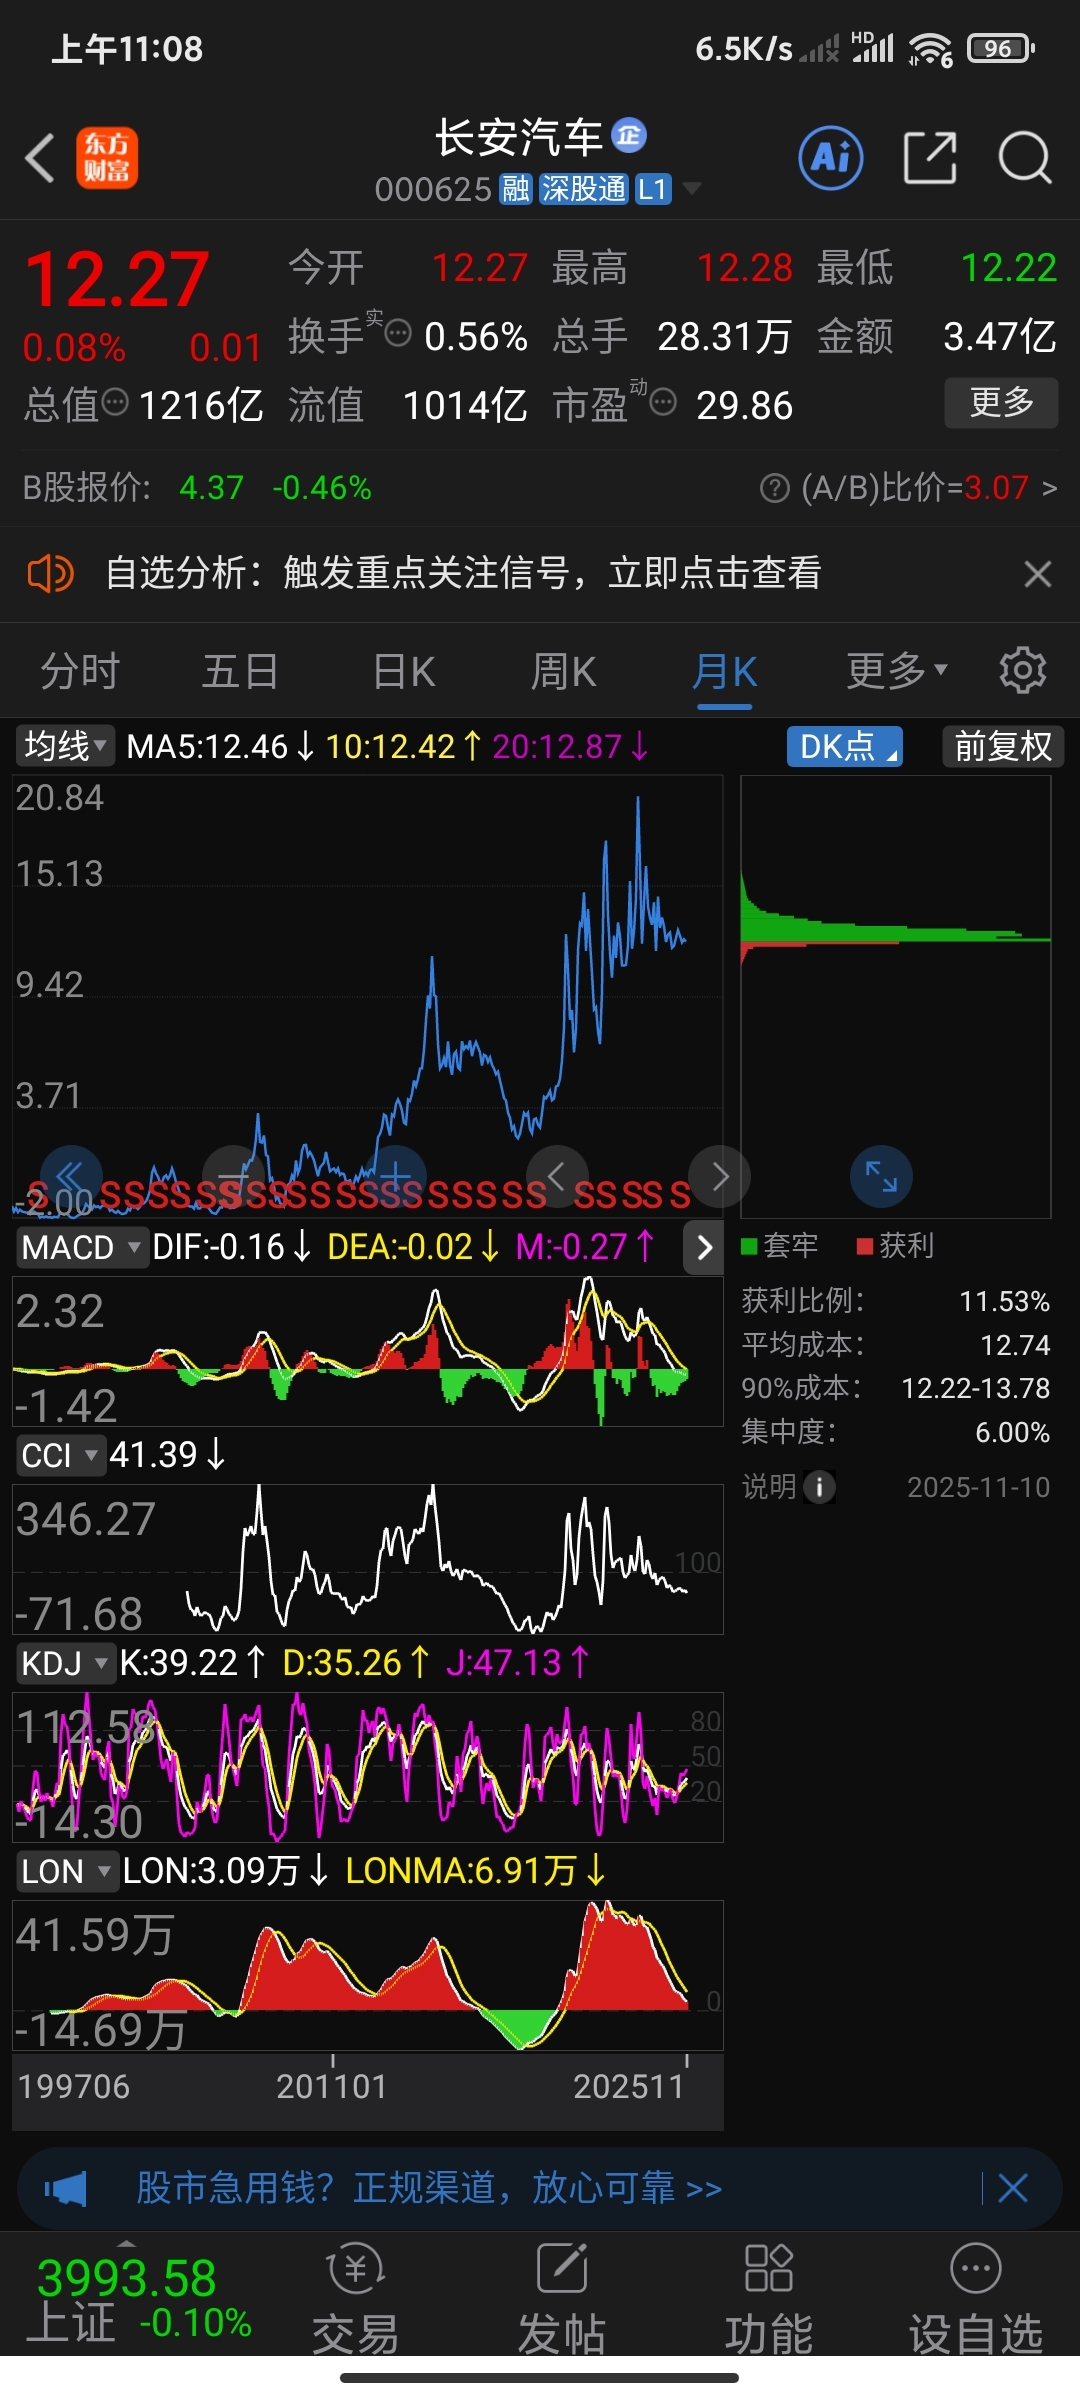The height and width of the screenshot is (2400, 1080).
Task: Tap the 201101 date label on the timeline
Action: point(331,2087)
